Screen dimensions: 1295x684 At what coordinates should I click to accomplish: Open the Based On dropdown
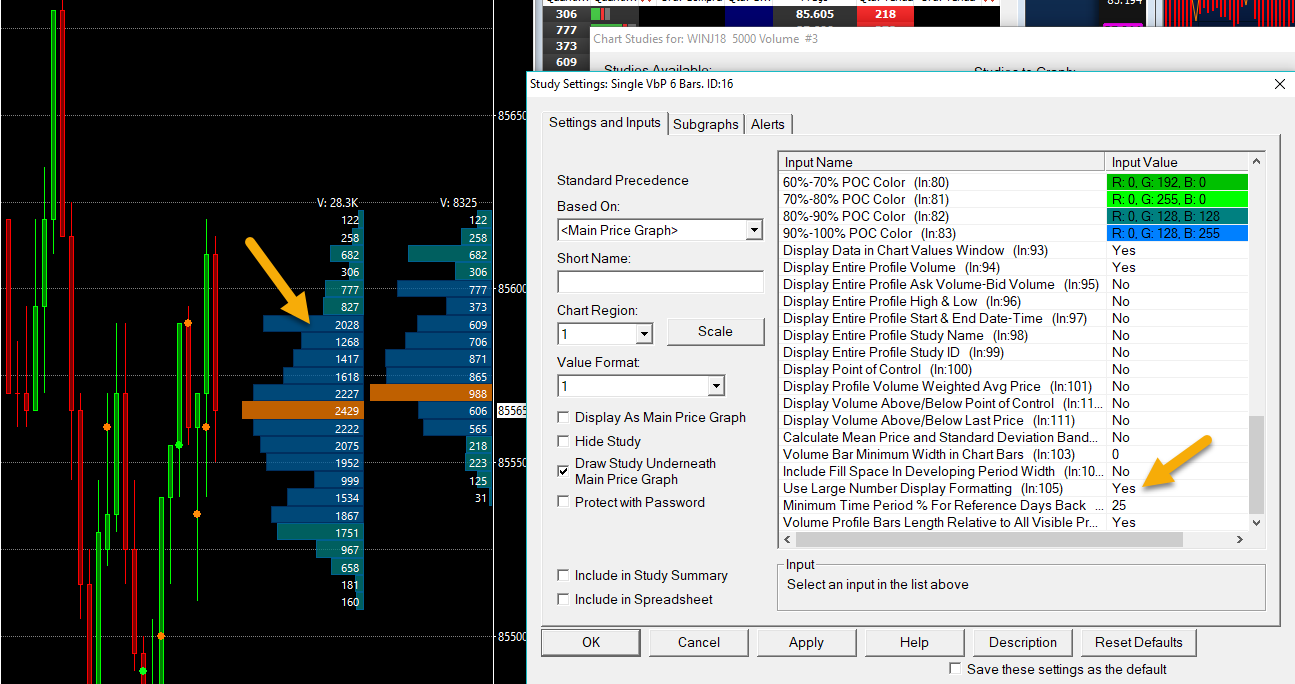click(754, 231)
